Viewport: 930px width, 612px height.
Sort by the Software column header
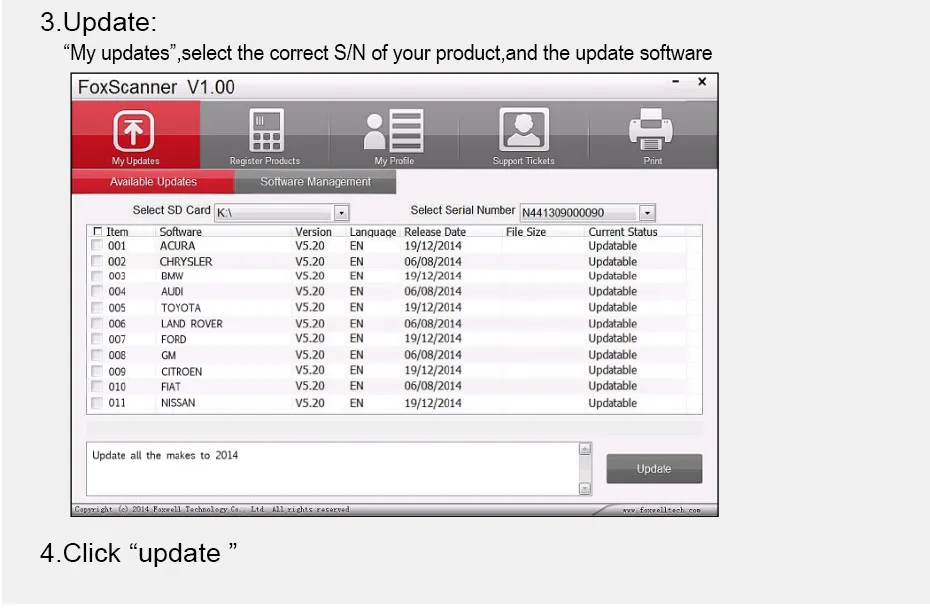tap(180, 232)
